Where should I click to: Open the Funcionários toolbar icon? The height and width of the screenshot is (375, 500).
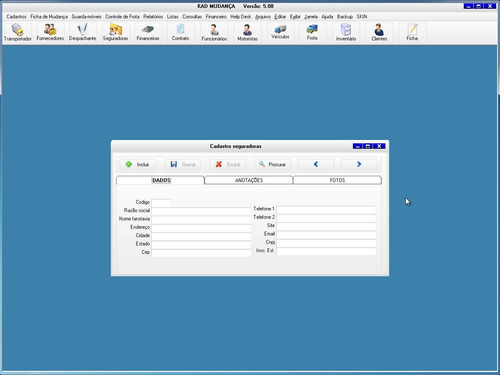pos(214,32)
